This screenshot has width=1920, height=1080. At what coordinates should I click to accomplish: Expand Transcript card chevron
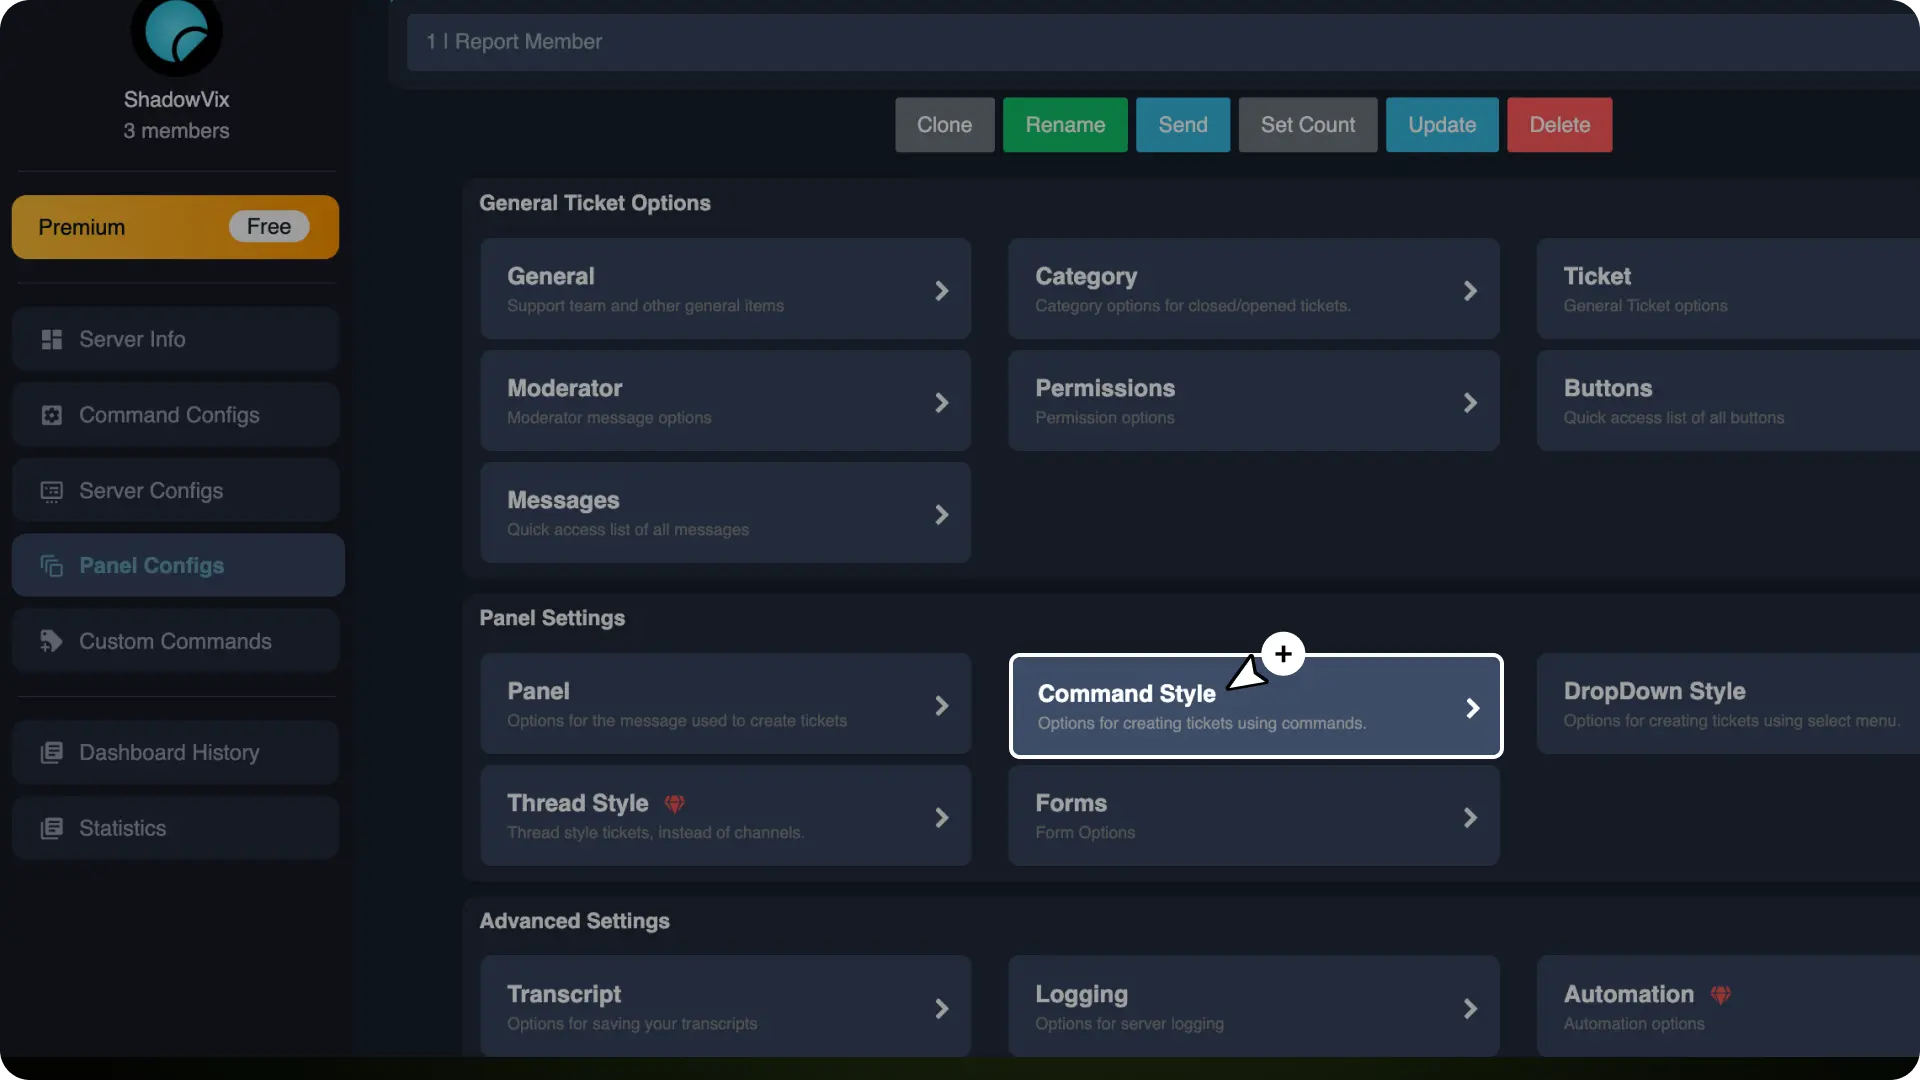point(941,1009)
